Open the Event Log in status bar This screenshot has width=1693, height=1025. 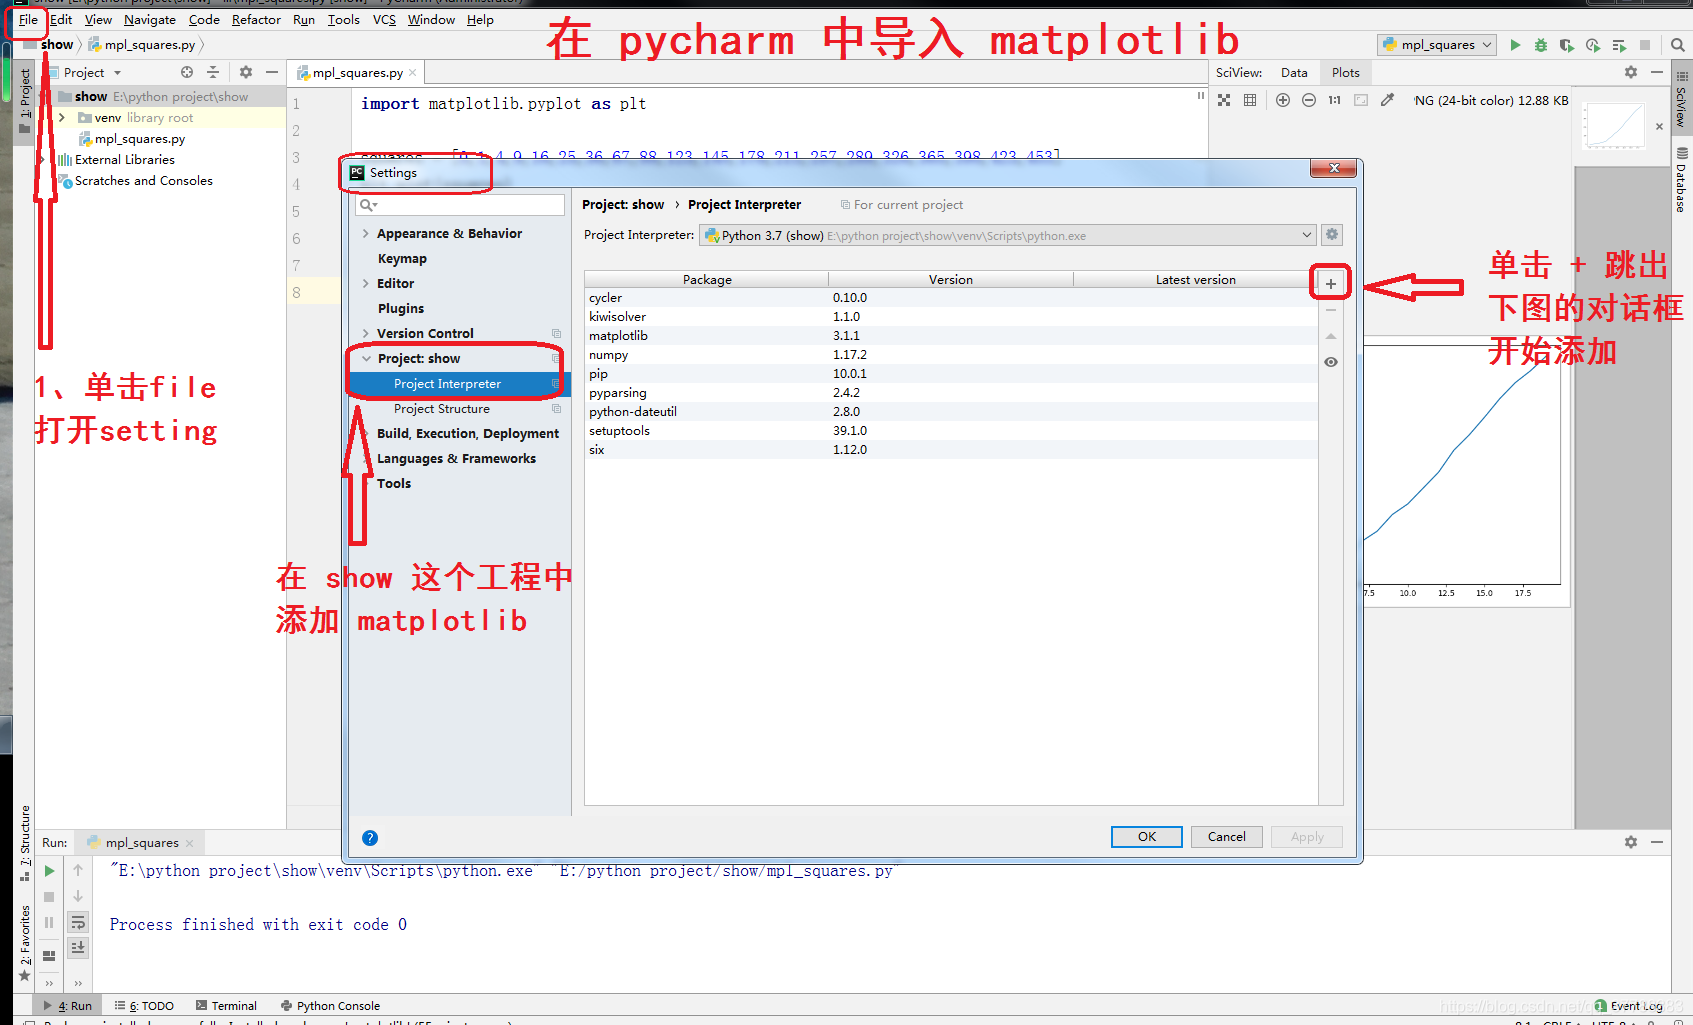[1629, 1006]
